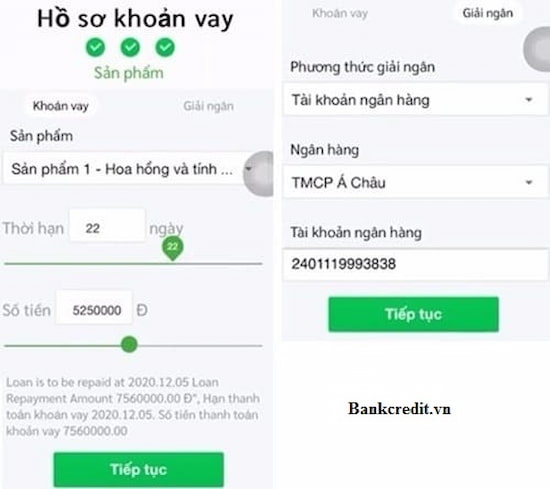Click Tiếp tục button under loan repayment text
Viewport: 550px width, 489px height.
tap(139, 469)
